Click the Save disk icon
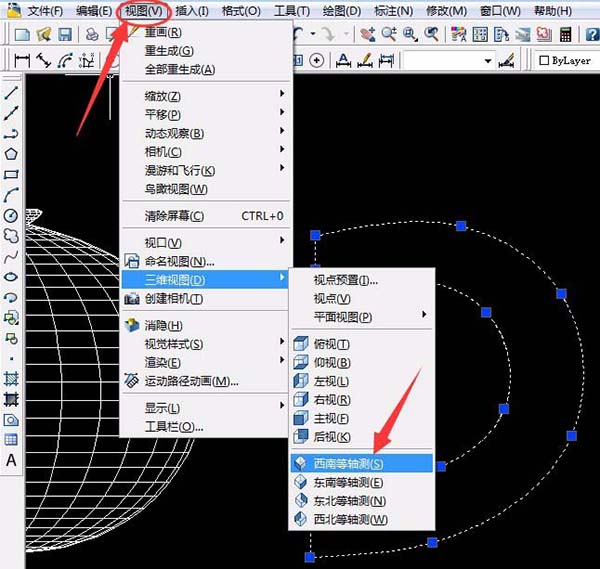Screen dimensions: 600x569 [x=65, y=35]
